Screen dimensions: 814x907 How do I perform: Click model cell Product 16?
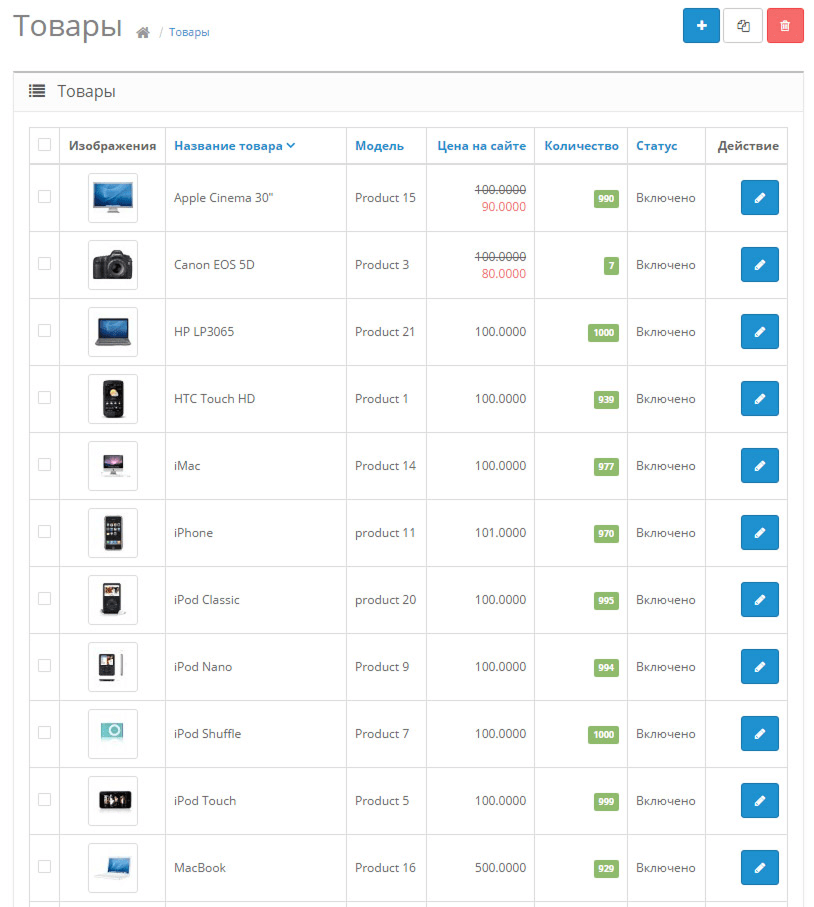(x=385, y=868)
